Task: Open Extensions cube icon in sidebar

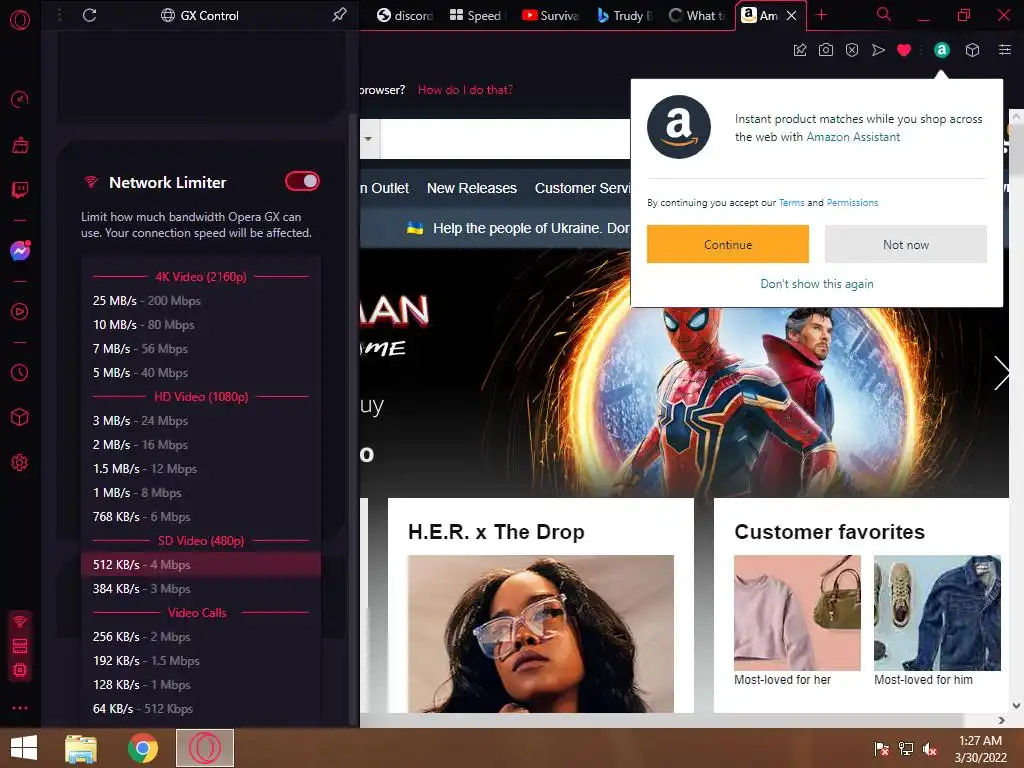Action: tap(20, 417)
